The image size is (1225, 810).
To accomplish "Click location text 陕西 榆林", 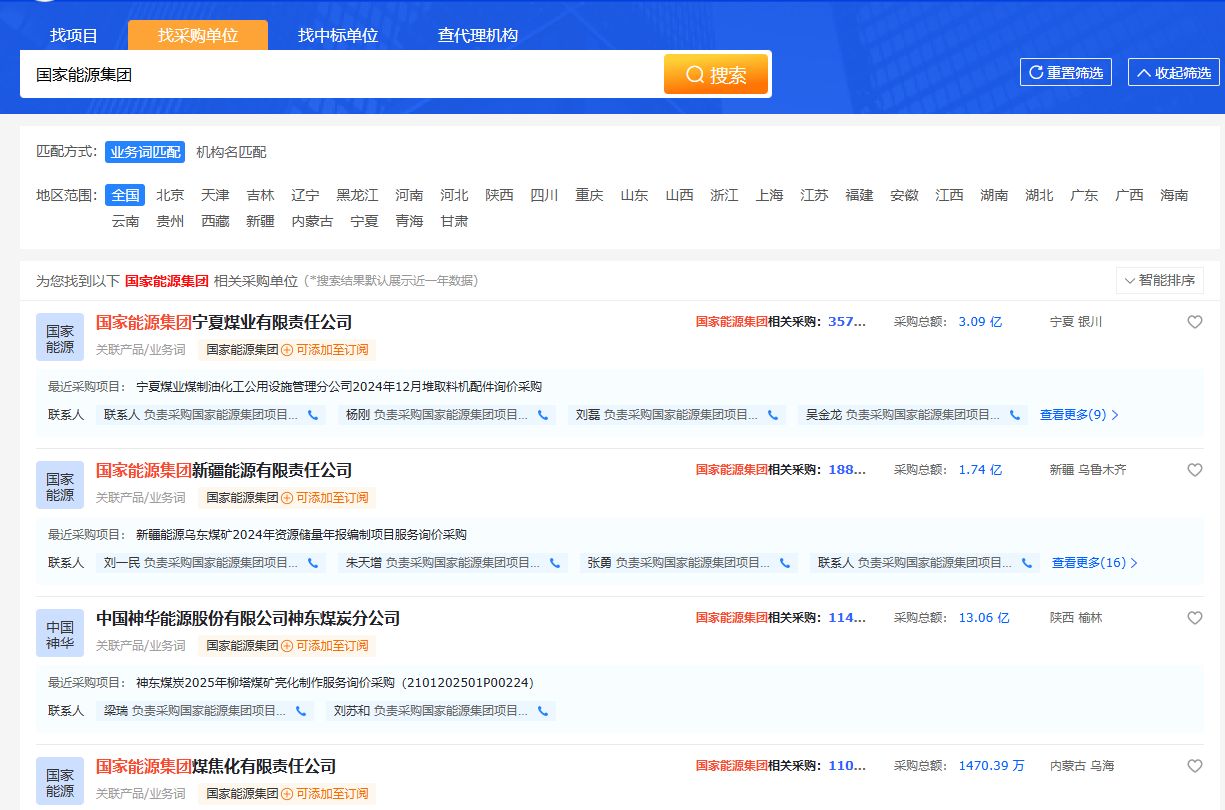I will [x=1076, y=618].
